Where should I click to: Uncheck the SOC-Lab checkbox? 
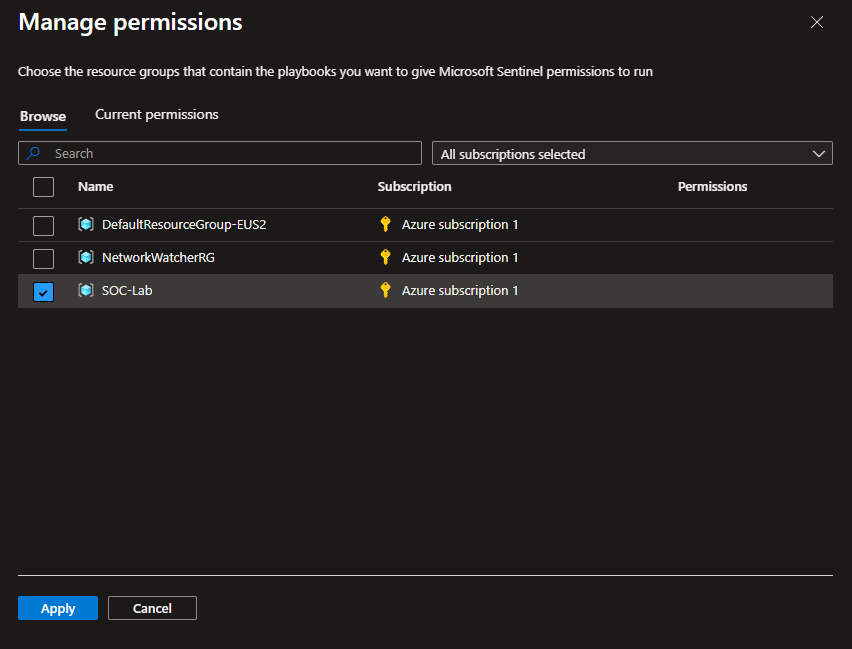[x=44, y=292]
